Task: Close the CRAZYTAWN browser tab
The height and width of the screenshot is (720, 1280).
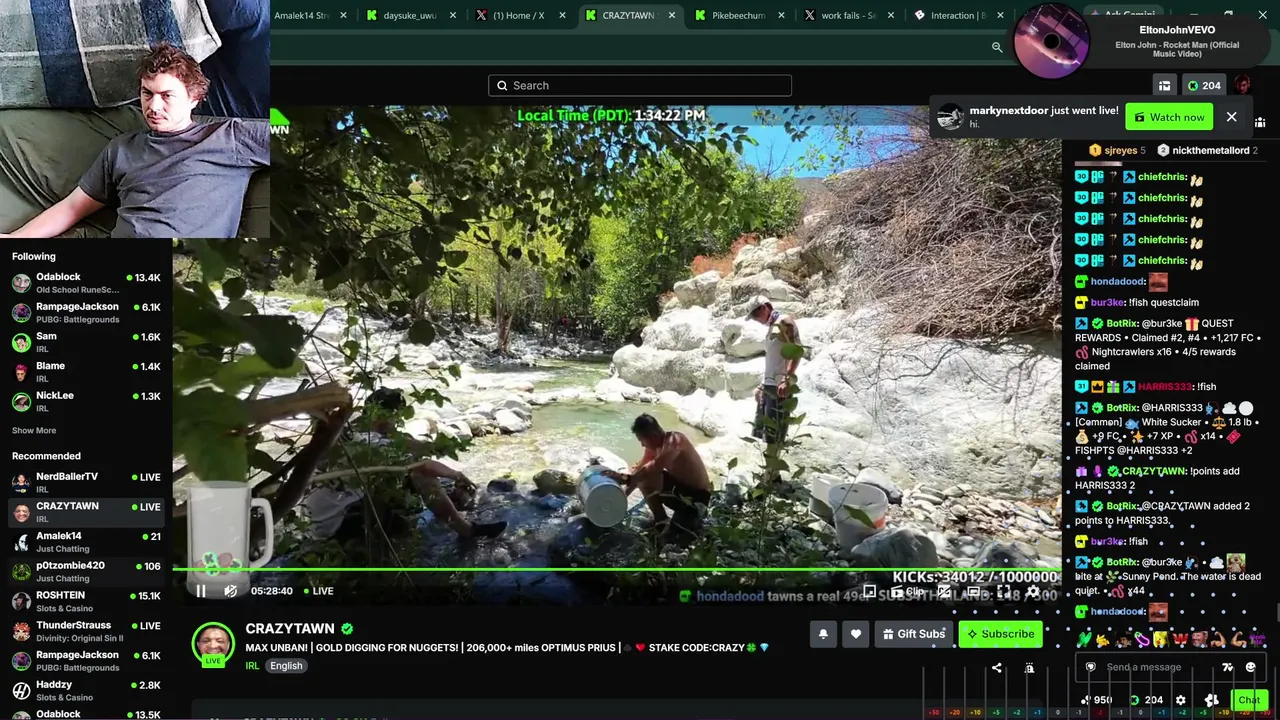Action: pyautogui.click(x=672, y=15)
